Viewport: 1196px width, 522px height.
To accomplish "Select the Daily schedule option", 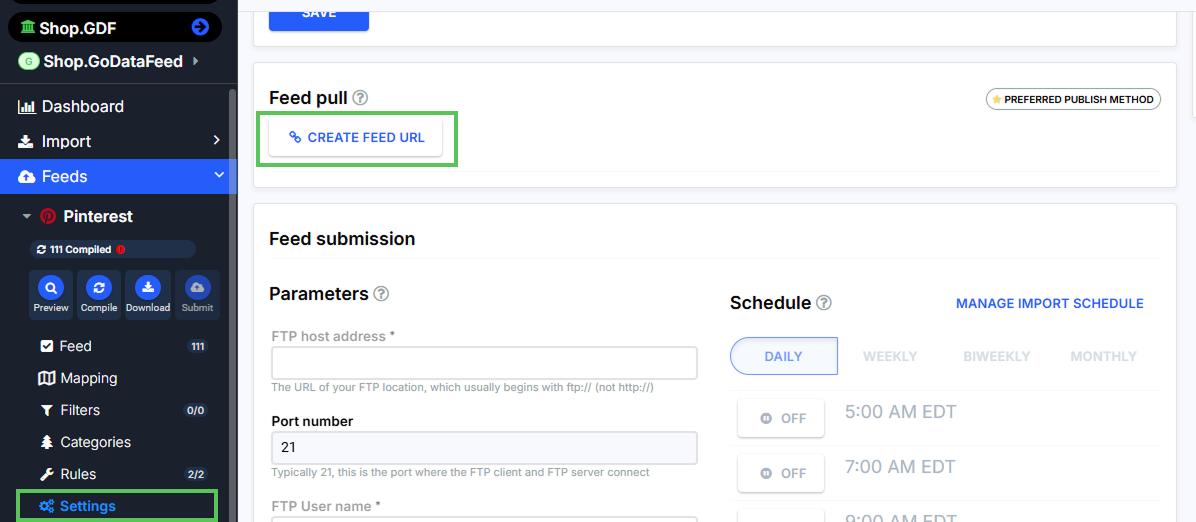I will pos(784,356).
